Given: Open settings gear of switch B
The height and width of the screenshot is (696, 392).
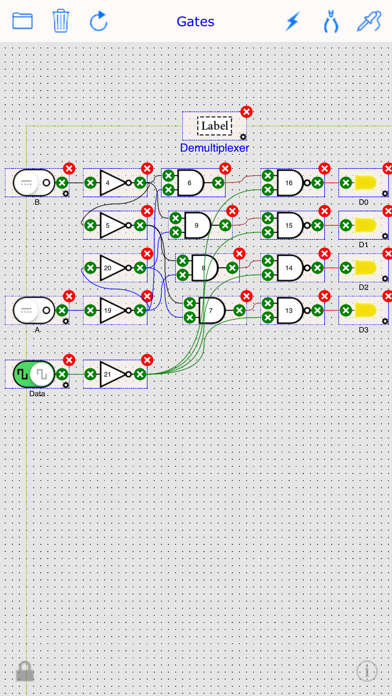Looking at the screenshot, I should [x=66, y=193].
